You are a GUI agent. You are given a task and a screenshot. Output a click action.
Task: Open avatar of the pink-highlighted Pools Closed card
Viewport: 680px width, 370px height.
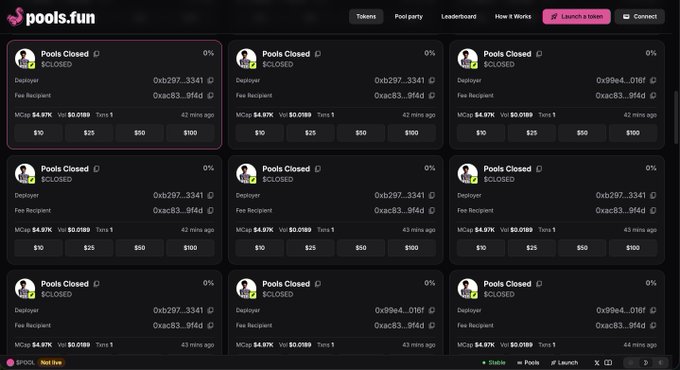25,59
